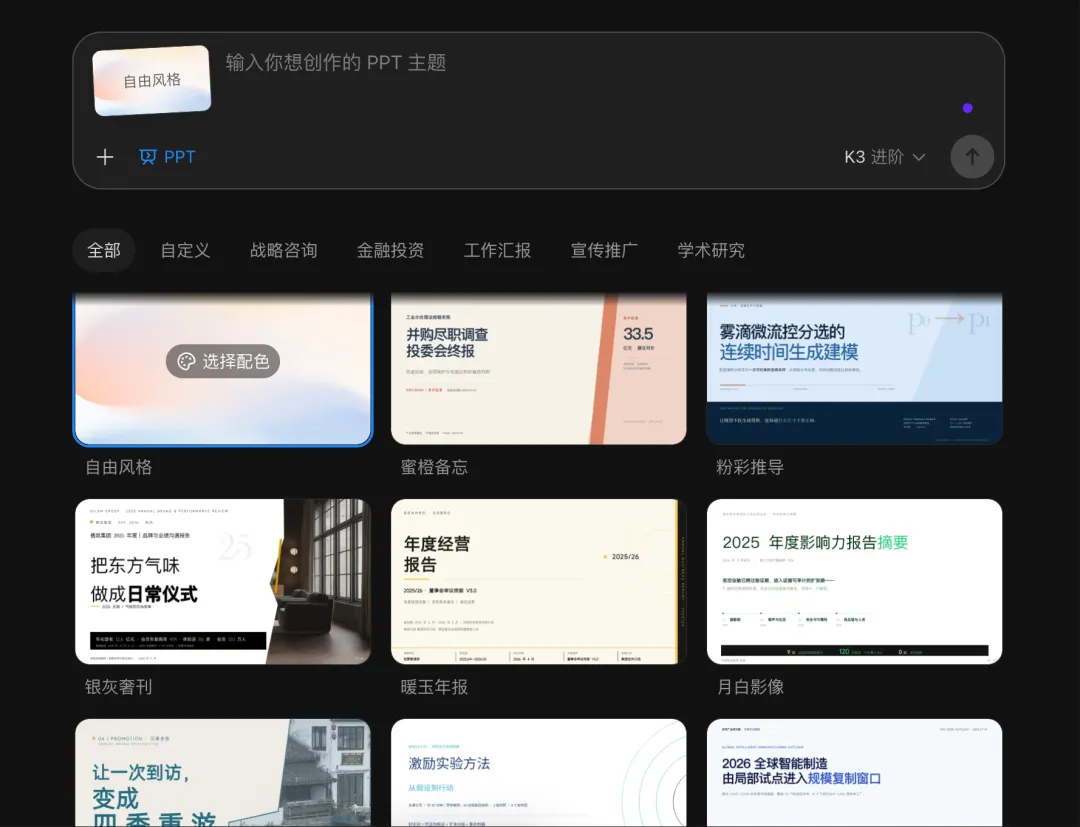The image size is (1080, 827).
Task: Click the purple dot indicator in input box
Action: (968, 108)
